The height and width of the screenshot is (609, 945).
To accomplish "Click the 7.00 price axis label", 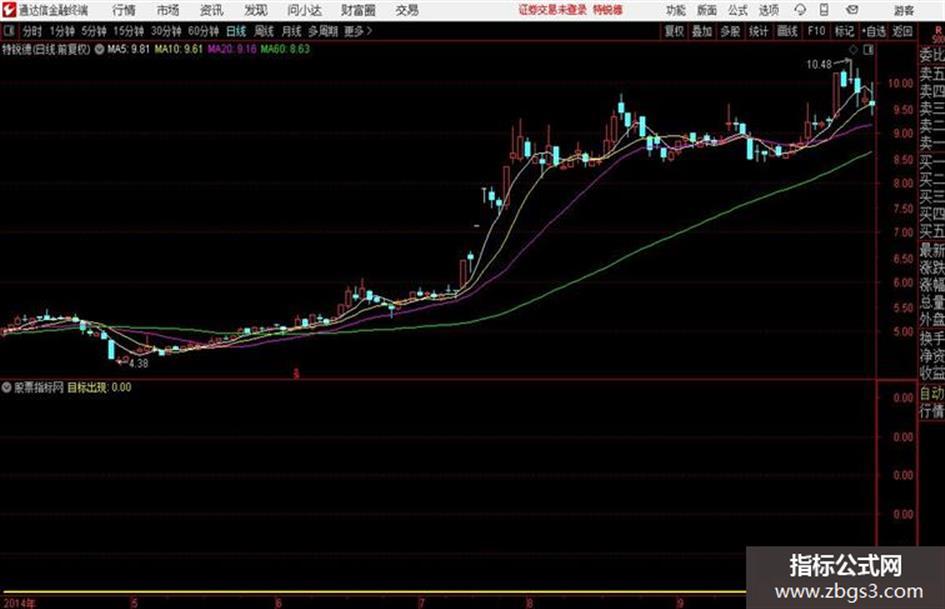I will pyautogui.click(x=903, y=232).
